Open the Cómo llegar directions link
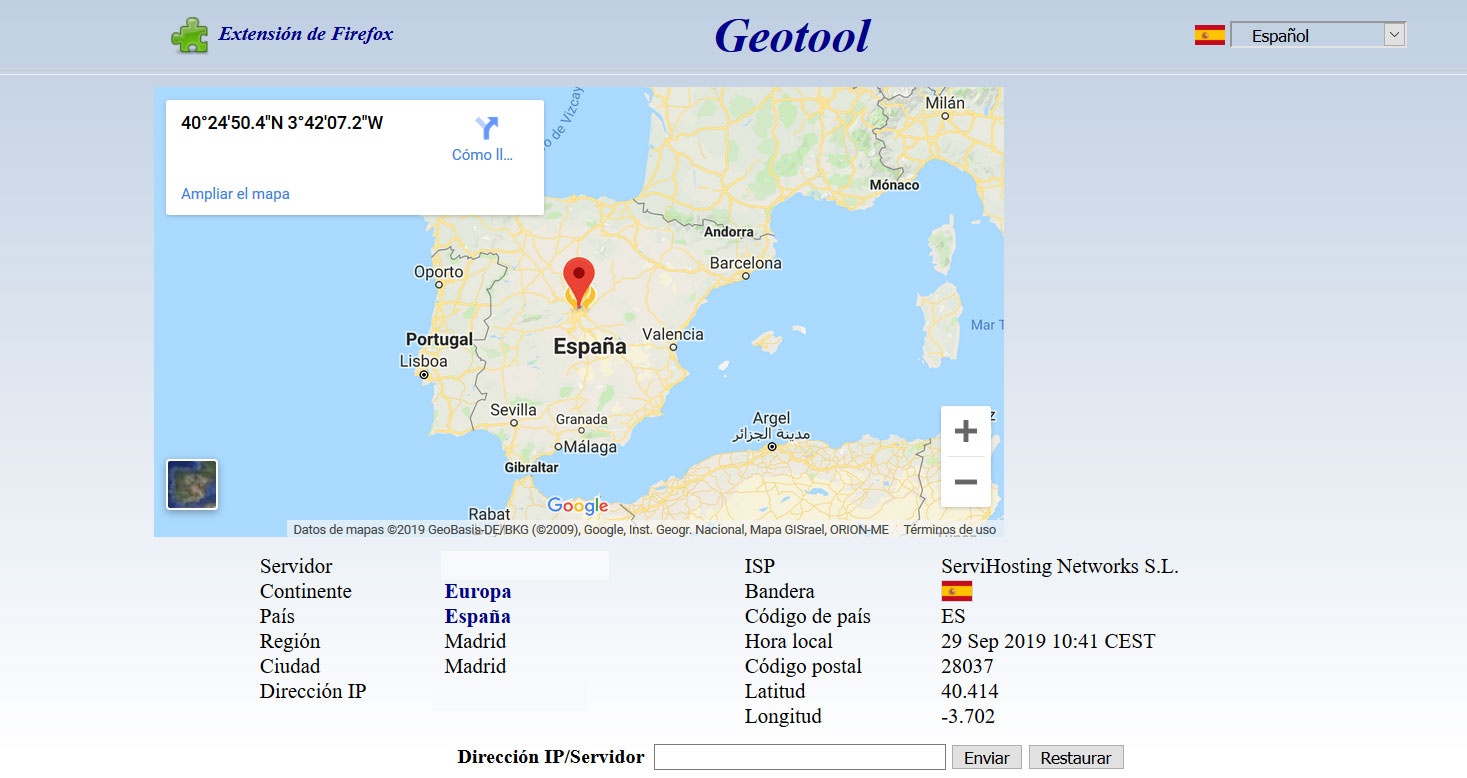This screenshot has width=1467, height=778. point(482,155)
